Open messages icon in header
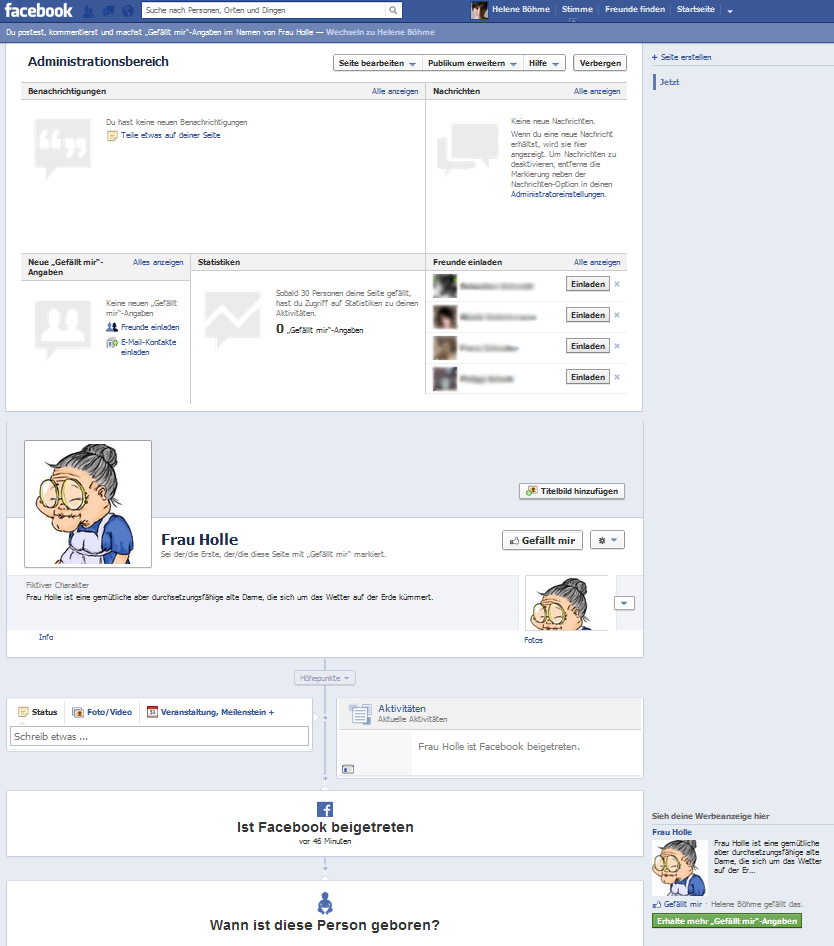This screenshot has width=834, height=946. coord(108,11)
